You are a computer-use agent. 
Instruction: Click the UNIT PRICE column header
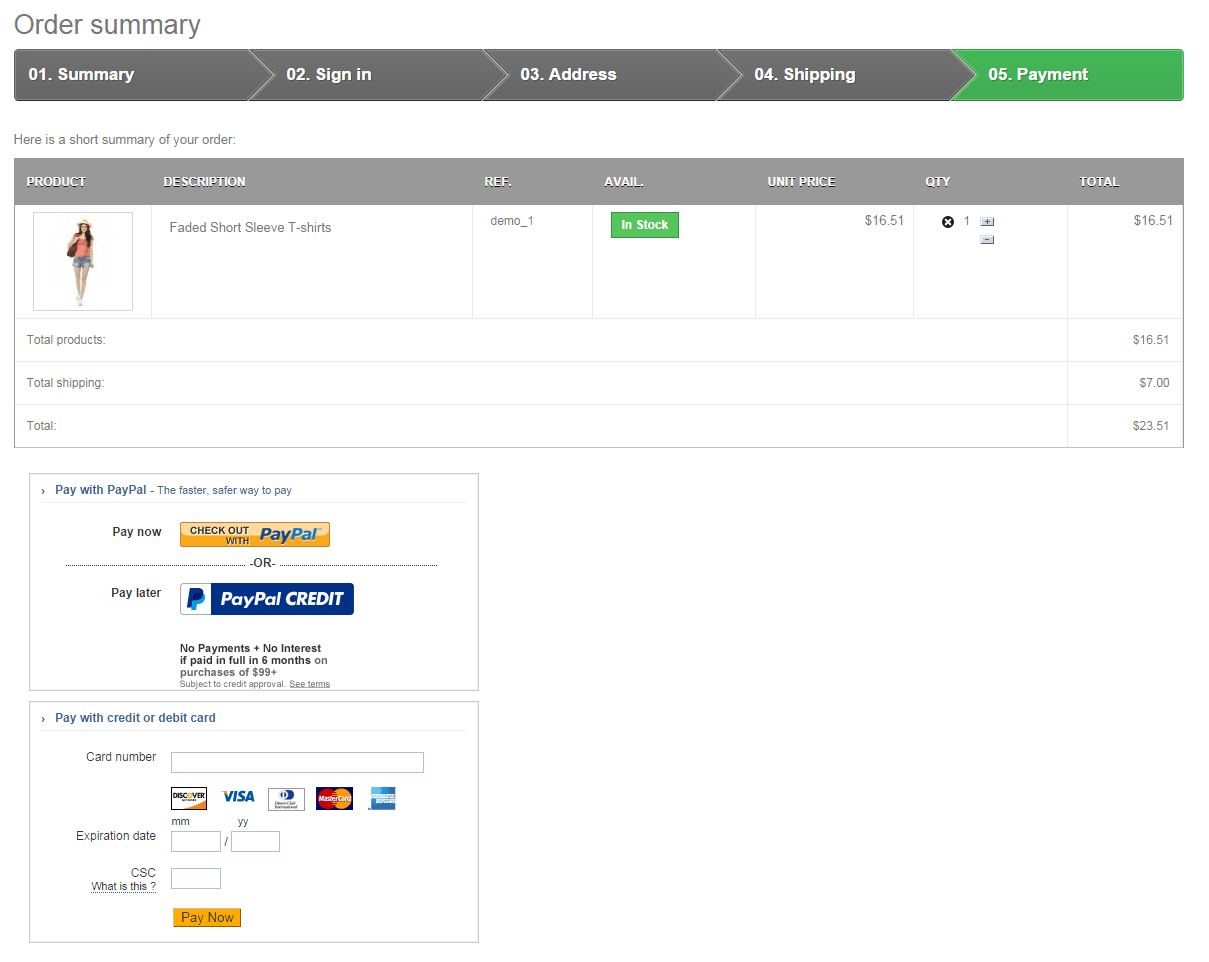pyautogui.click(x=801, y=182)
